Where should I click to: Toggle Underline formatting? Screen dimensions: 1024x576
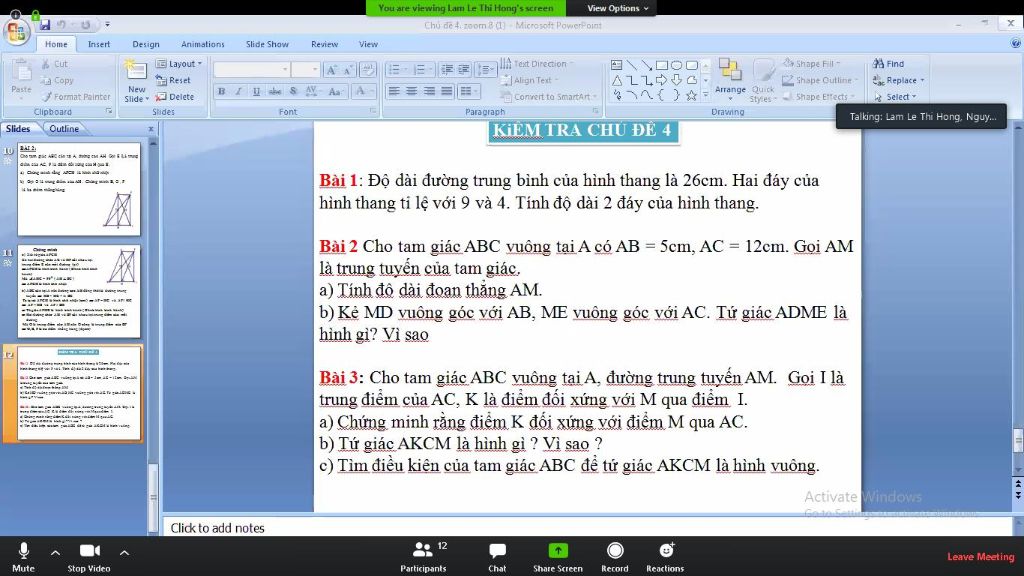tap(257, 91)
